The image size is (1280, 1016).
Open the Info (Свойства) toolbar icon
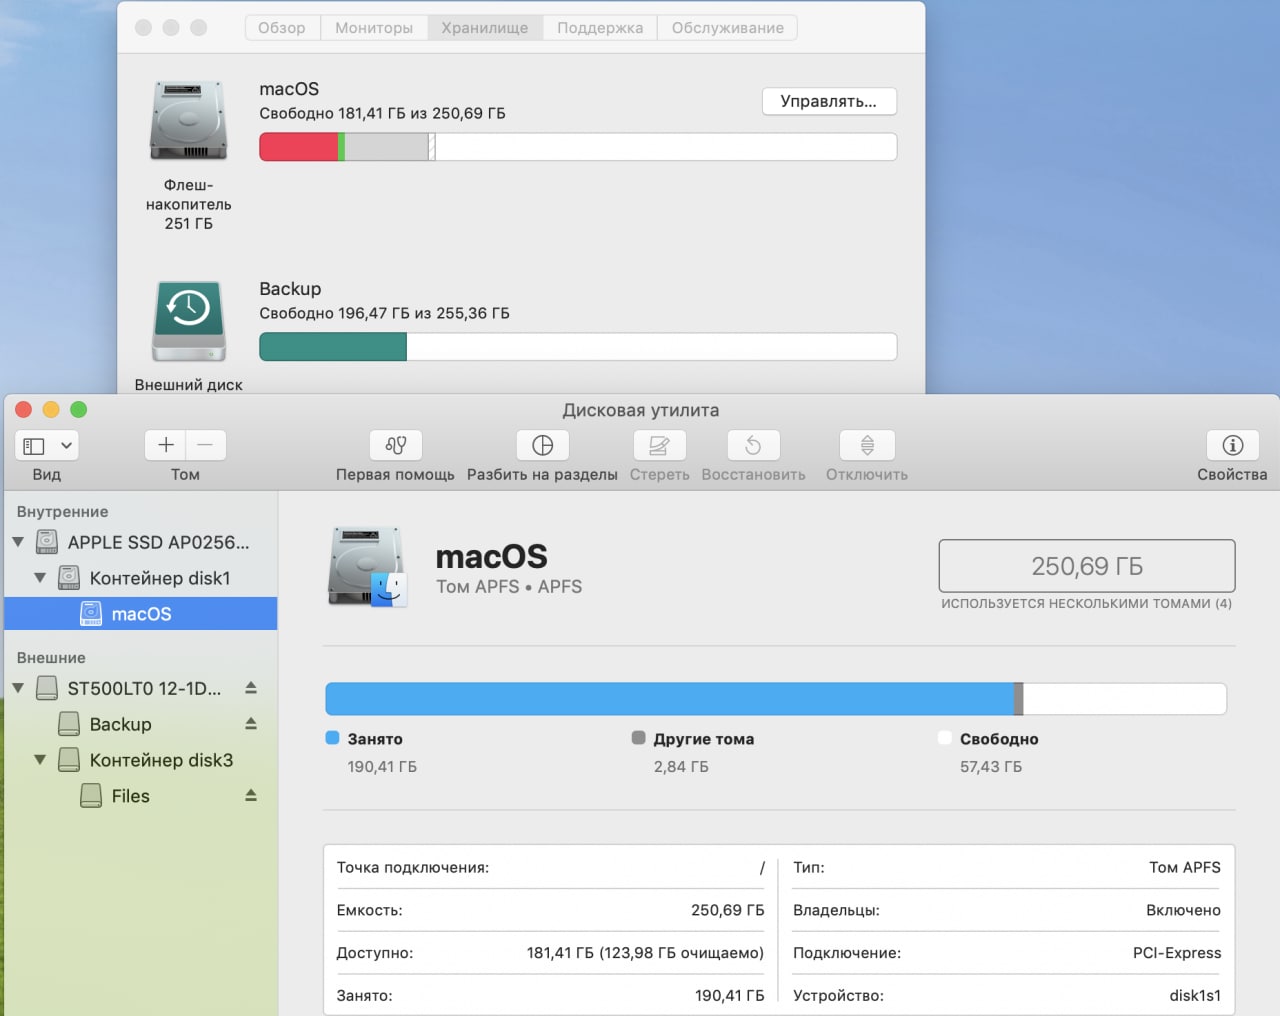pyautogui.click(x=1232, y=445)
